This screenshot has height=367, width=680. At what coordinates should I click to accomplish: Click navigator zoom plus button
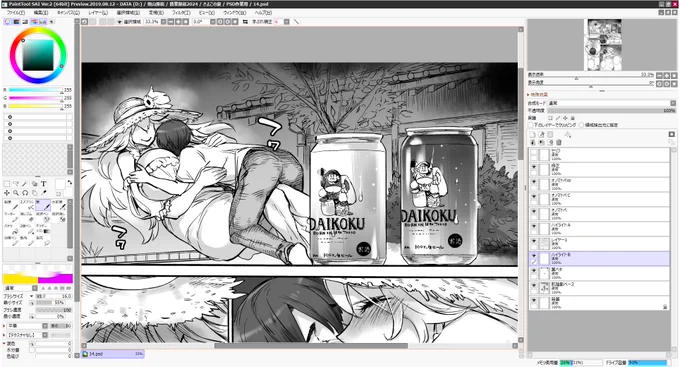click(x=667, y=75)
